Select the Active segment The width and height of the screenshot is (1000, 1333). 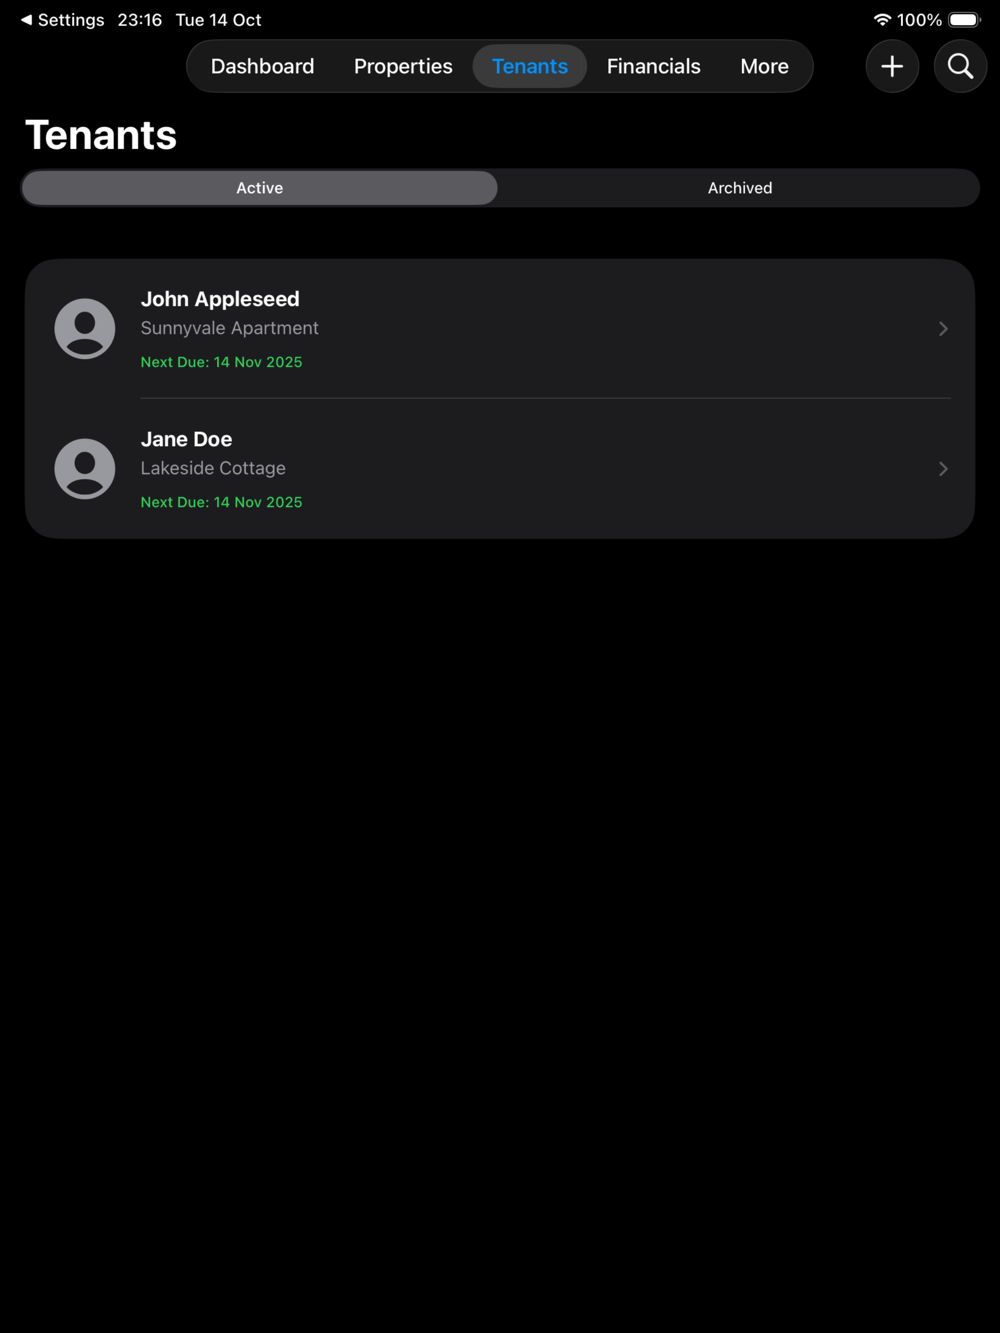[x=260, y=188]
